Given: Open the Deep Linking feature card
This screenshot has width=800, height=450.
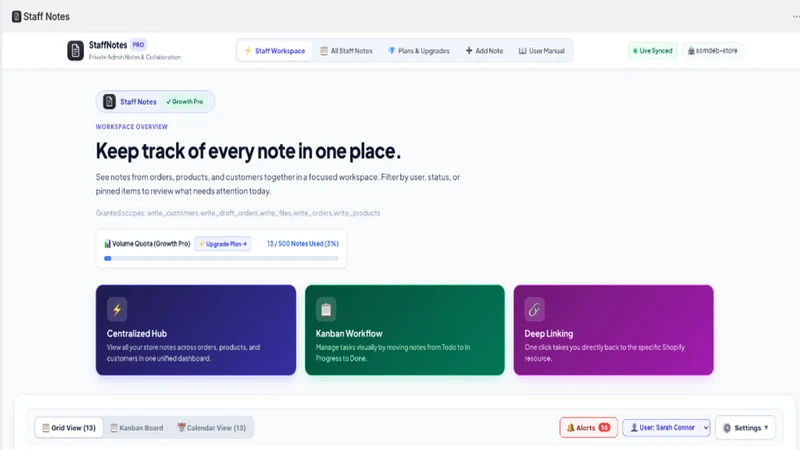Looking at the screenshot, I should [x=613, y=330].
